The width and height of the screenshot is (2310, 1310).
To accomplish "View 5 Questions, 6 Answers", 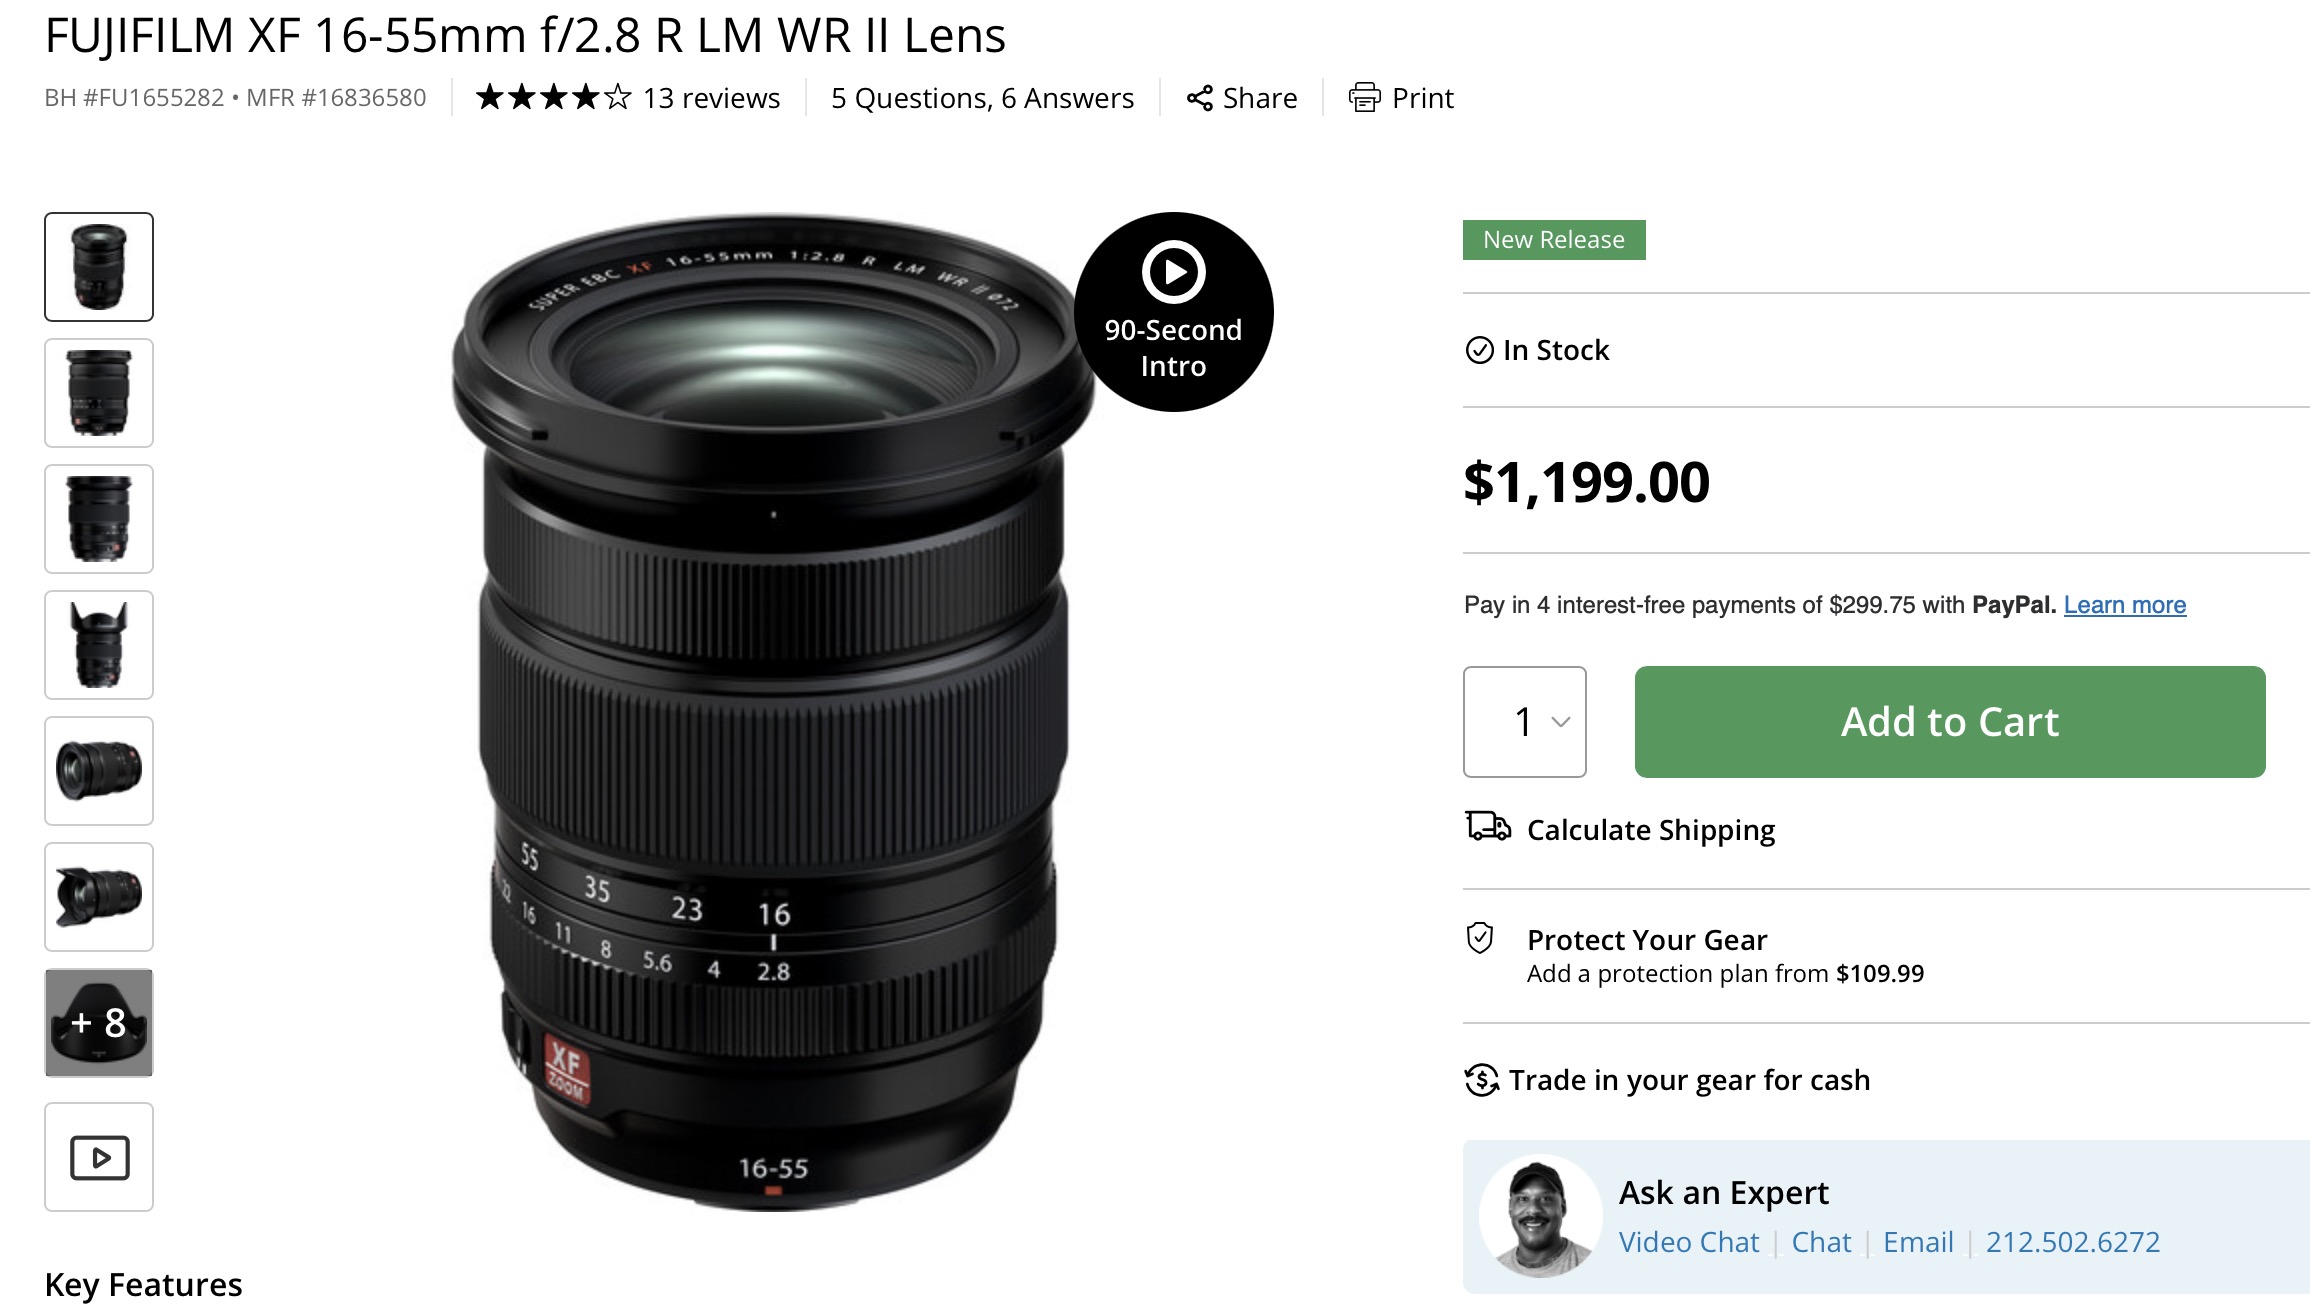I will click(981, 97).
